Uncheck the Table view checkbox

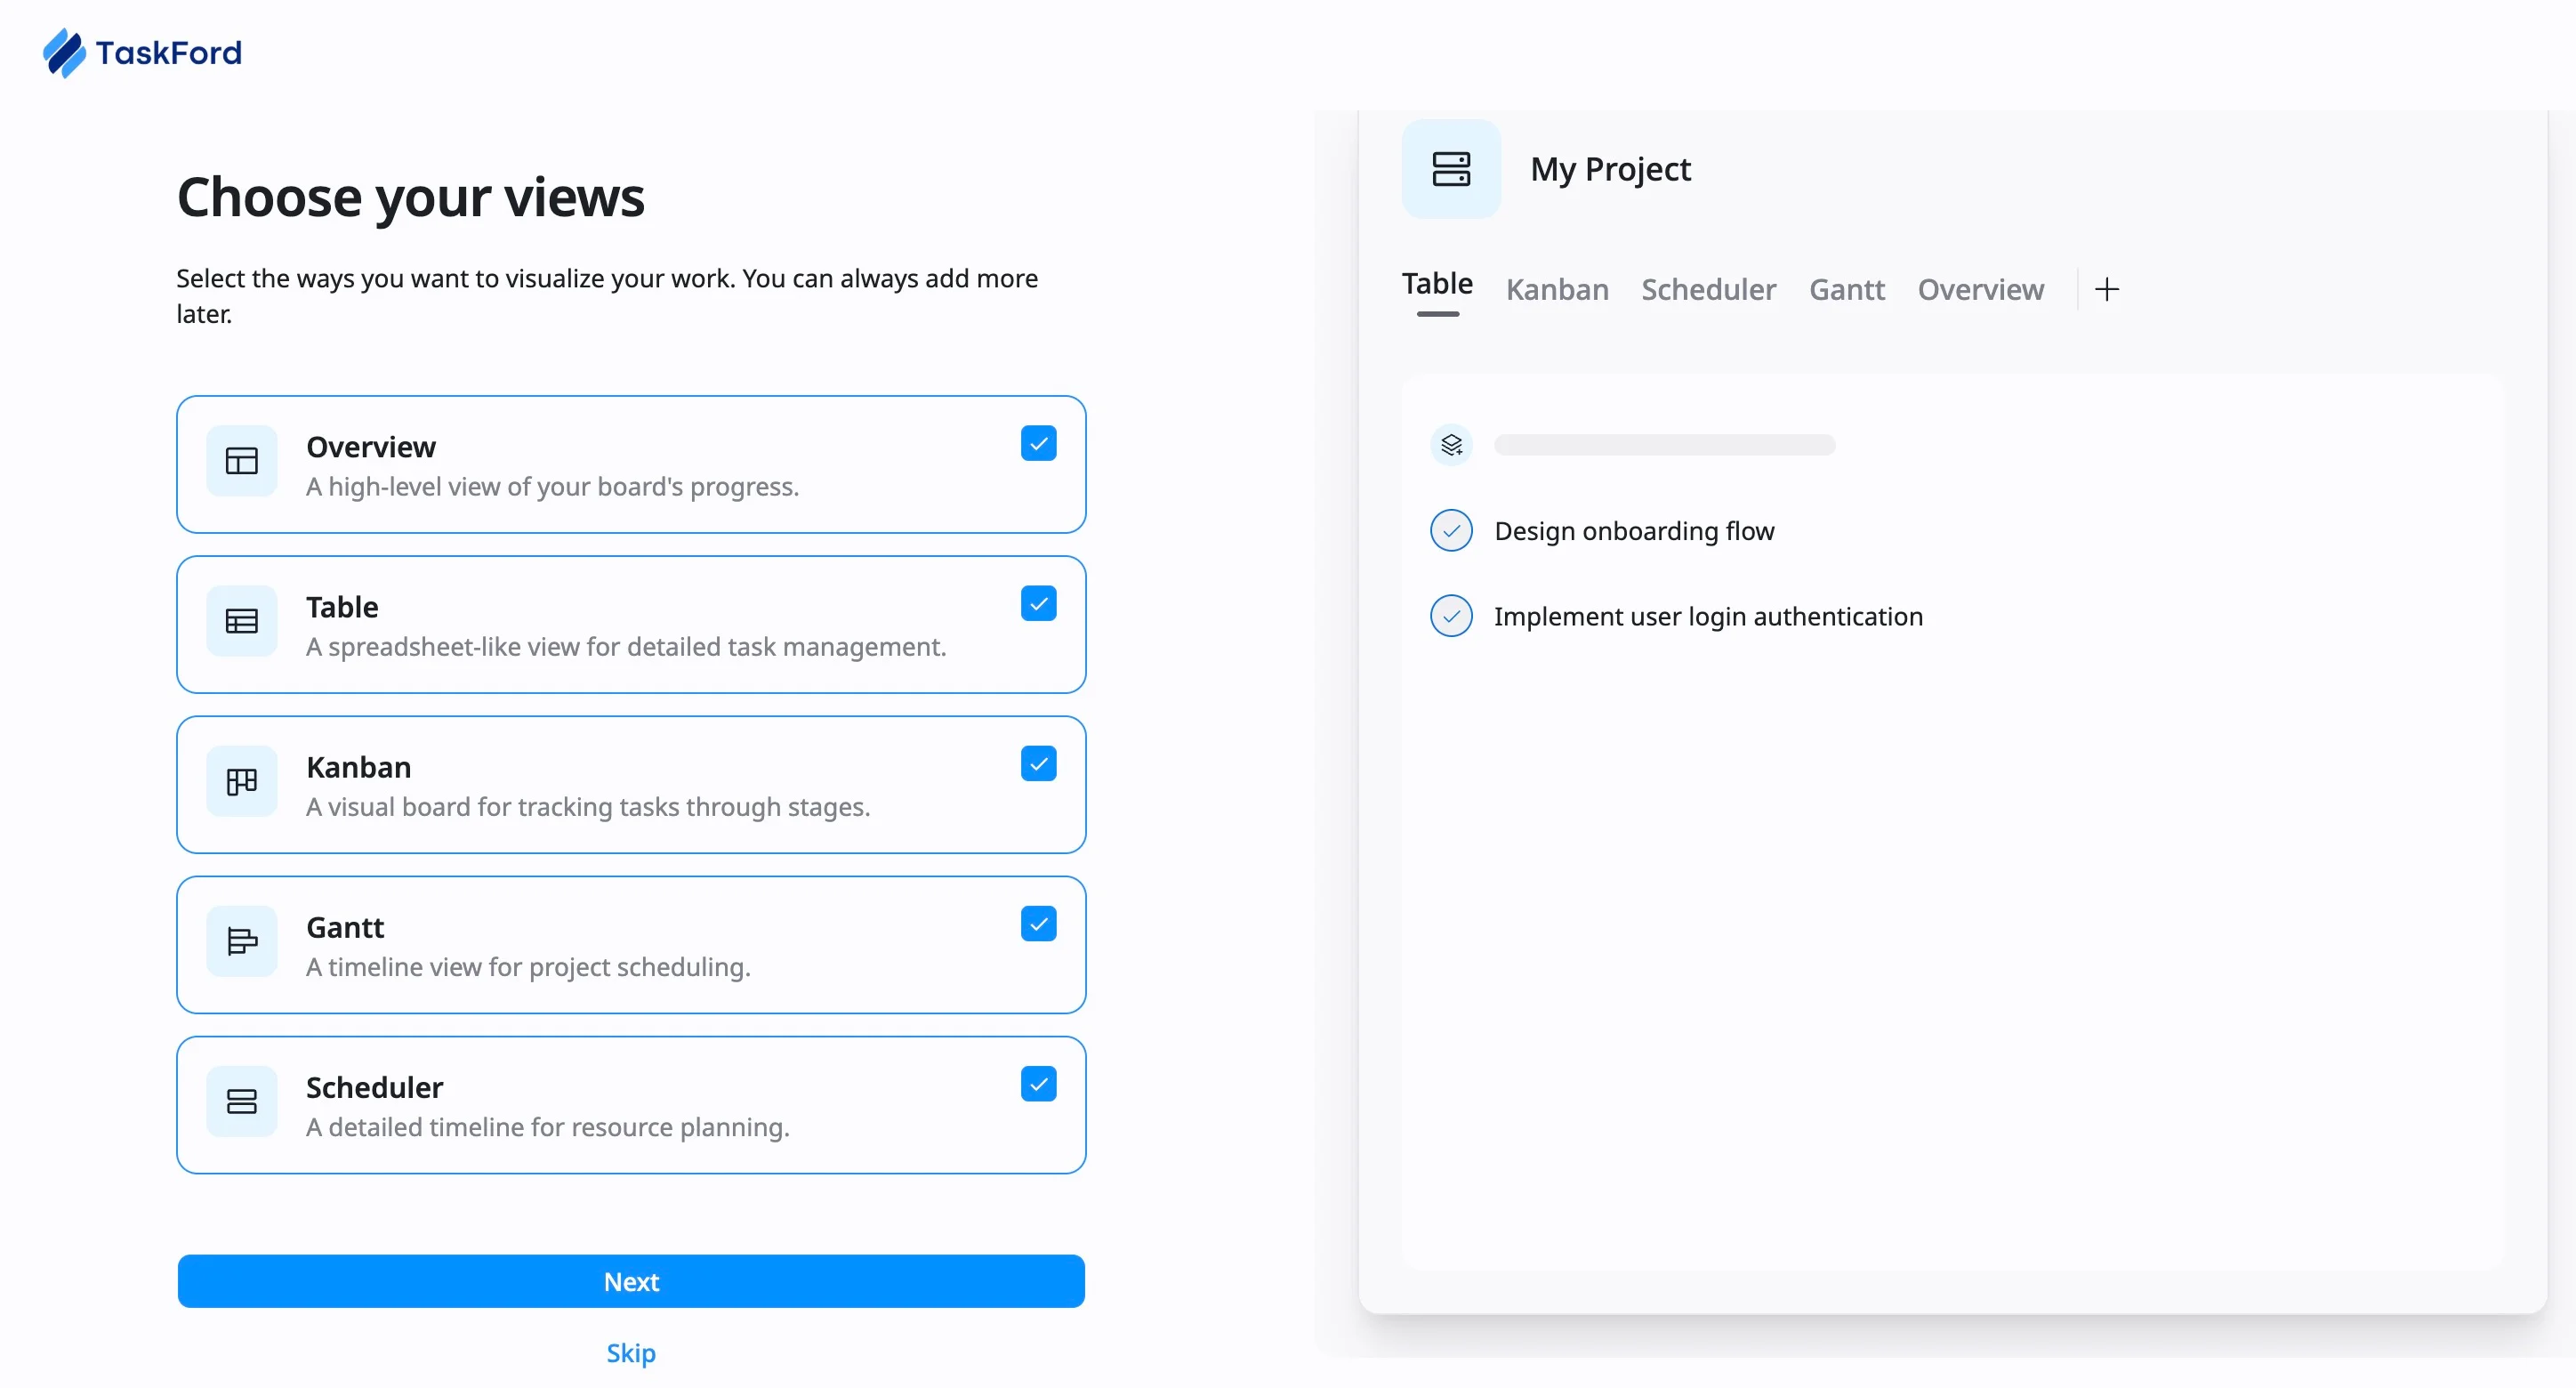[x=1039, y=604]
